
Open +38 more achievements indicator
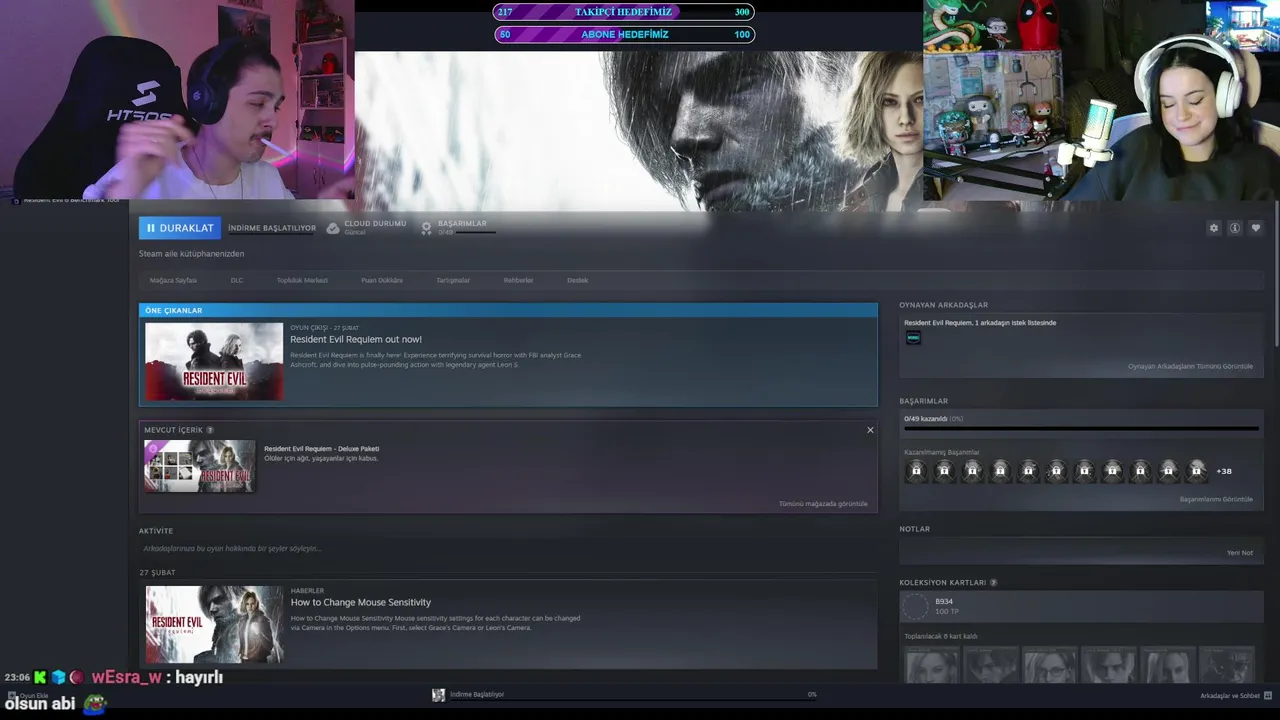1224,471
